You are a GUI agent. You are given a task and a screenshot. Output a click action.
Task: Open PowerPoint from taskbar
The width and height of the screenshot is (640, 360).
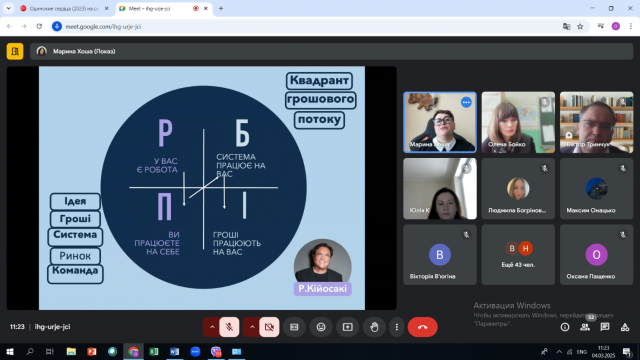coord(91,351)
